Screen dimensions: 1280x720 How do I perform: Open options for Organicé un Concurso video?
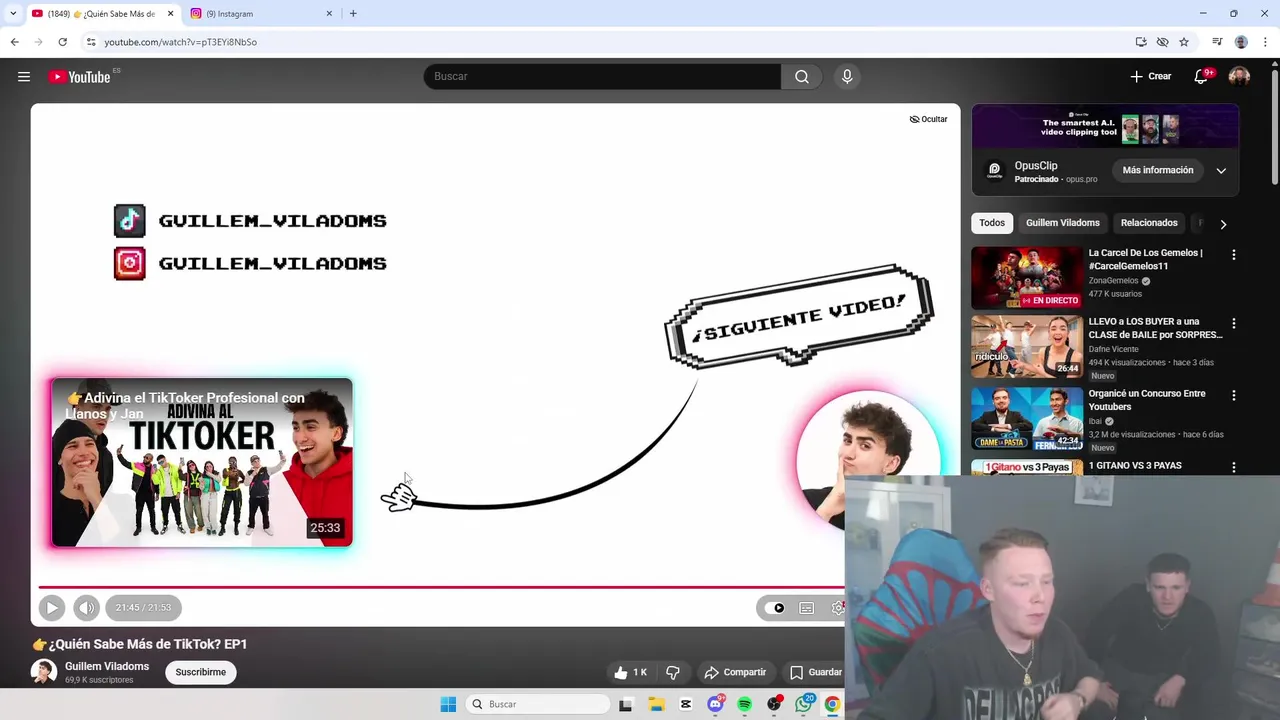[x=1233, y=396]
